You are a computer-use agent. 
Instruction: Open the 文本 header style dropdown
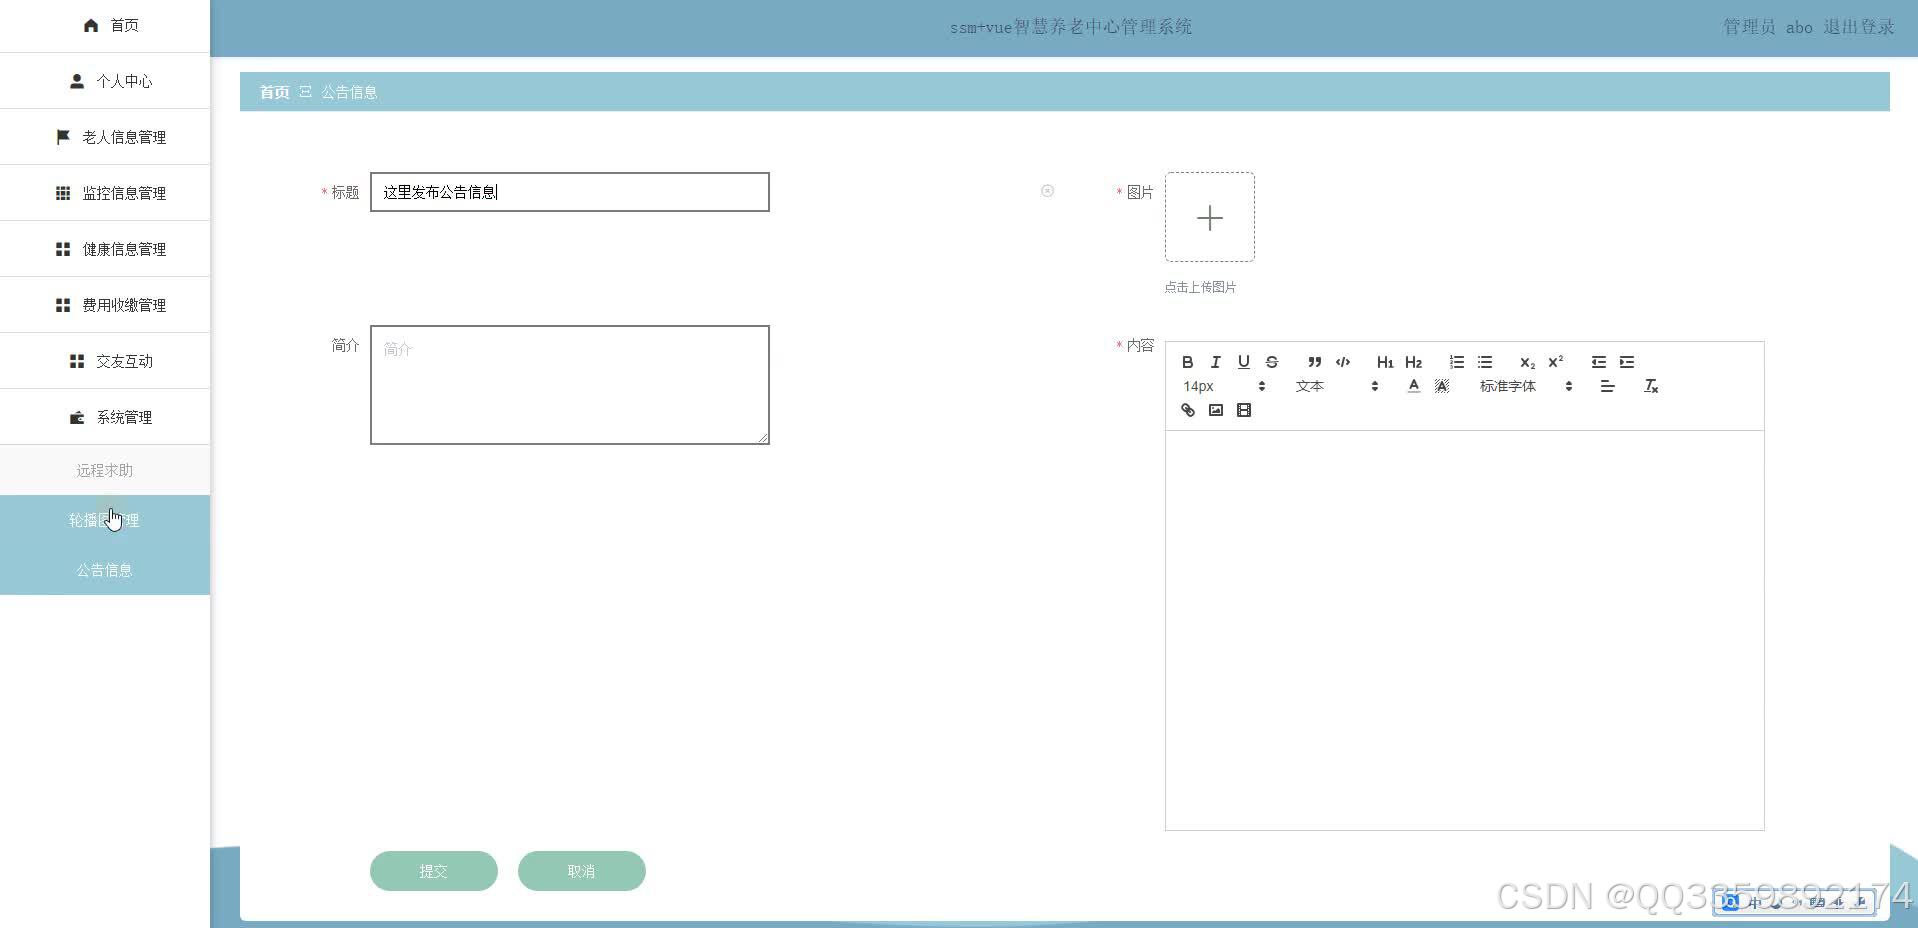(1337, 386)
